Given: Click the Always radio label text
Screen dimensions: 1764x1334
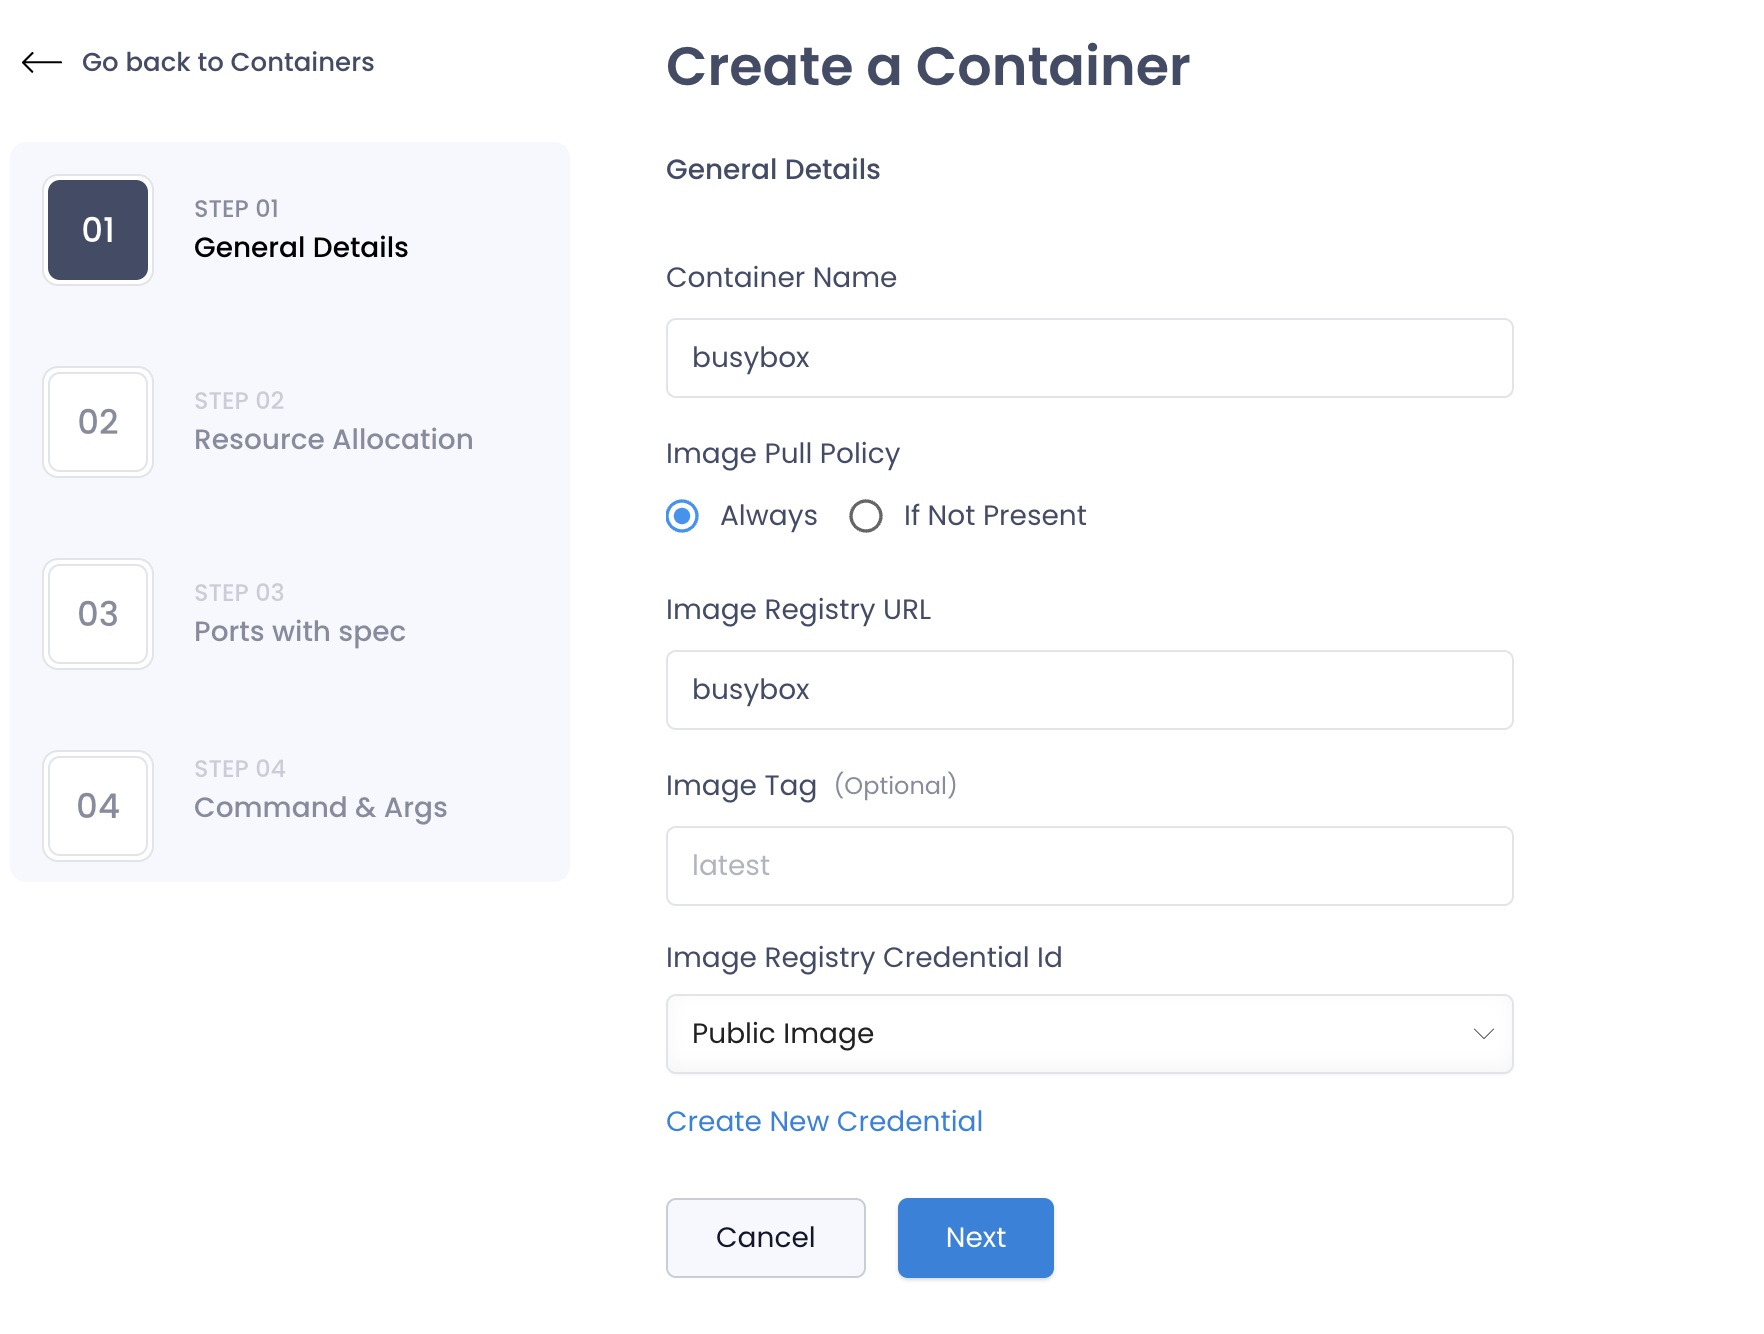Looking at the screenshot, I should pyautogui.click(x=768, y=516).
